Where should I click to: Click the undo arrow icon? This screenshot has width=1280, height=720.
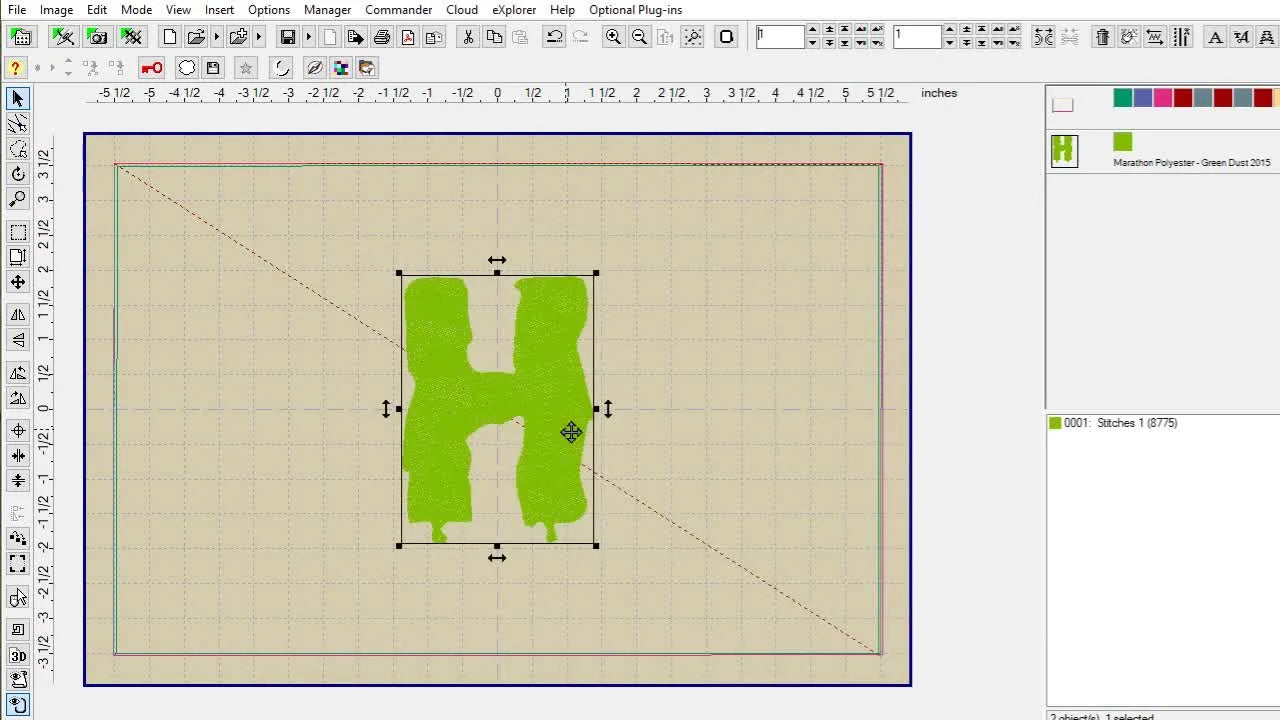click(554, 37)
